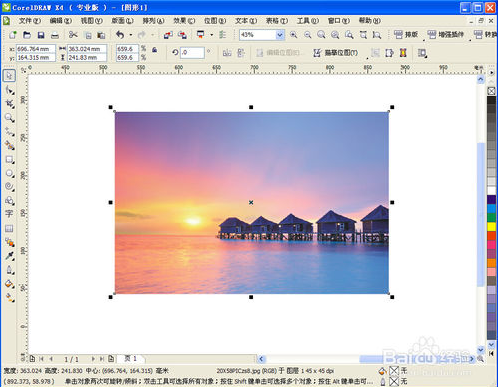The height and width of the screenshot is (387, 498).
Task: Click the add page icon before navigation
Action: 32,359
